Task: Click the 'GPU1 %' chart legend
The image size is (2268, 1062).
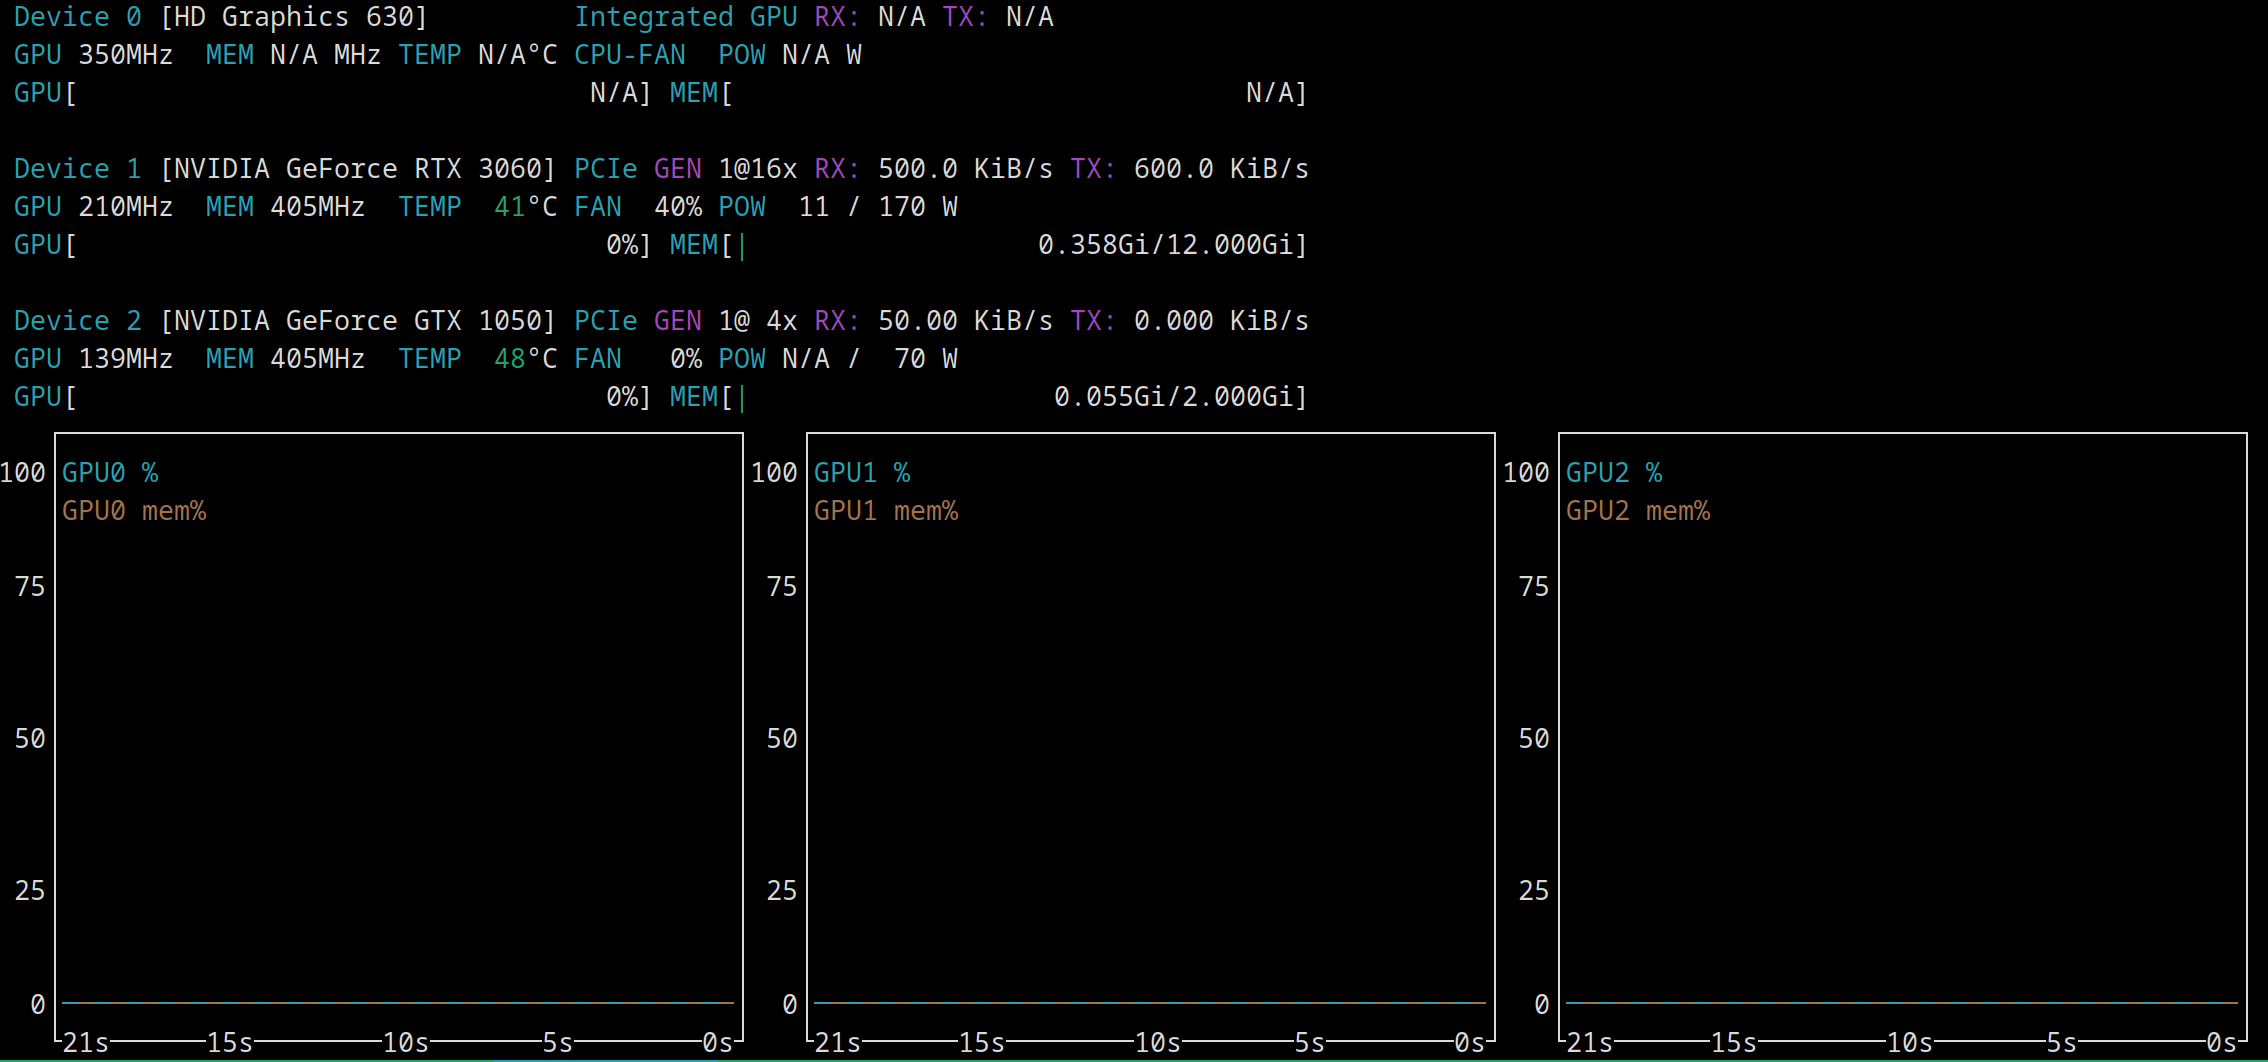Action: [x=862, y=473]
